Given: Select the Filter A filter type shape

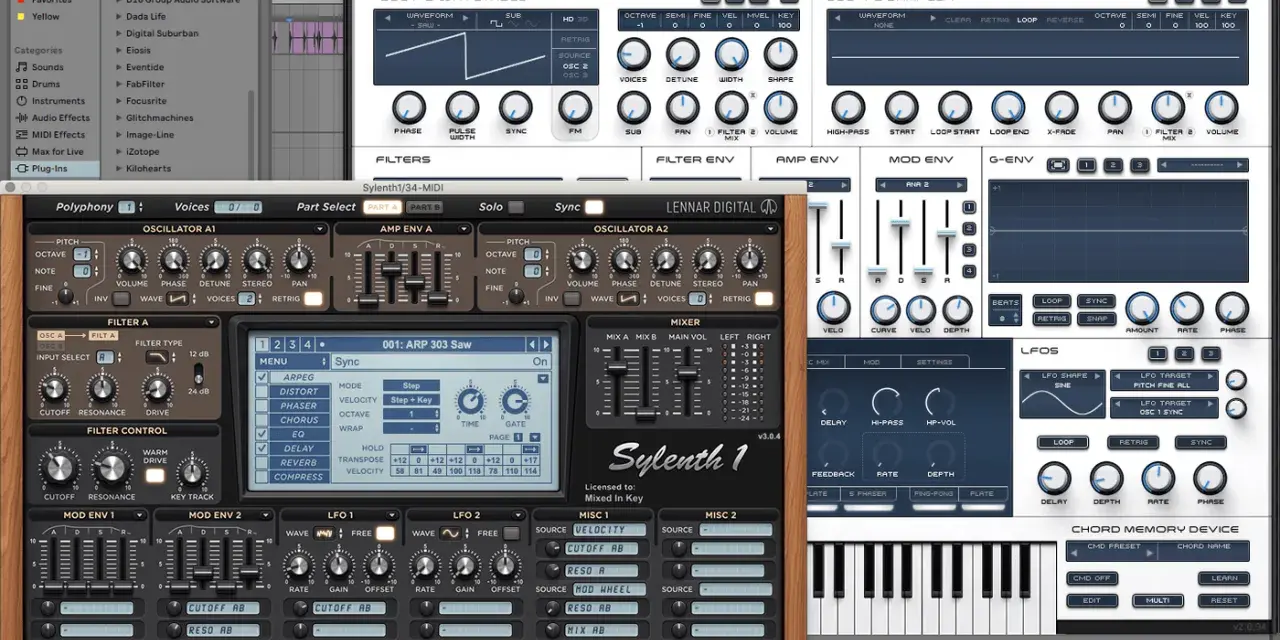Looking at the screenshot, I should point(156,357).
